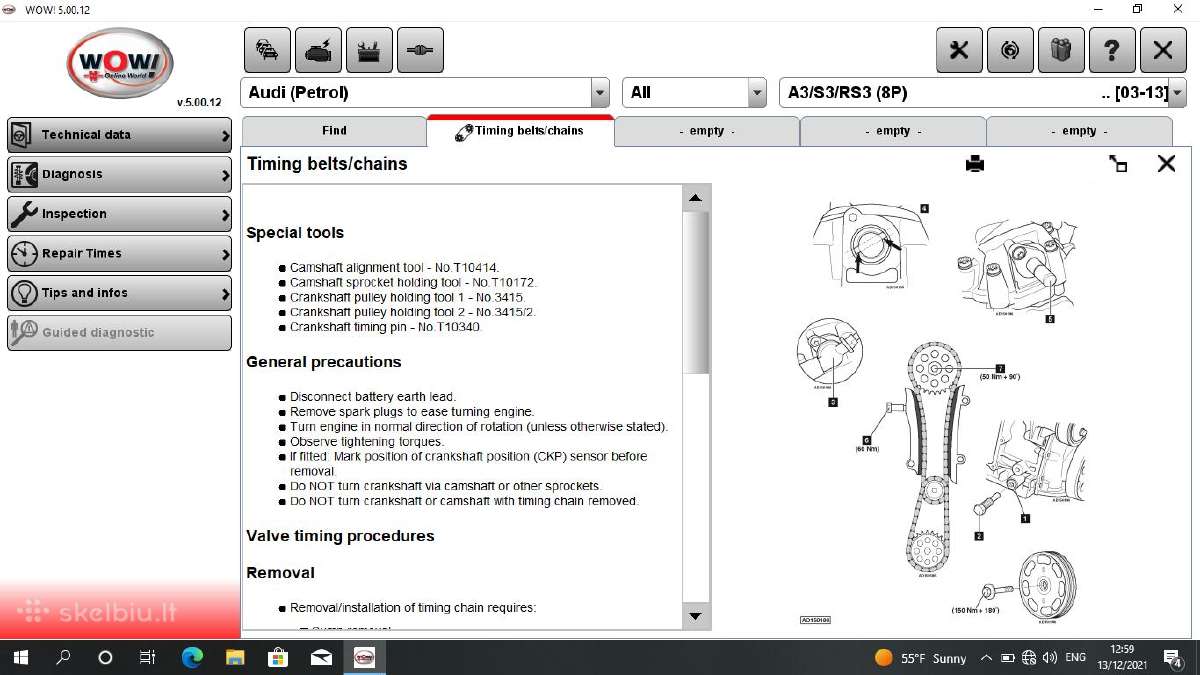This screenshot has height=675, width=1200.
Task: Open the settings wrench and screwdriver icon
Action: (x=959, y=50)
